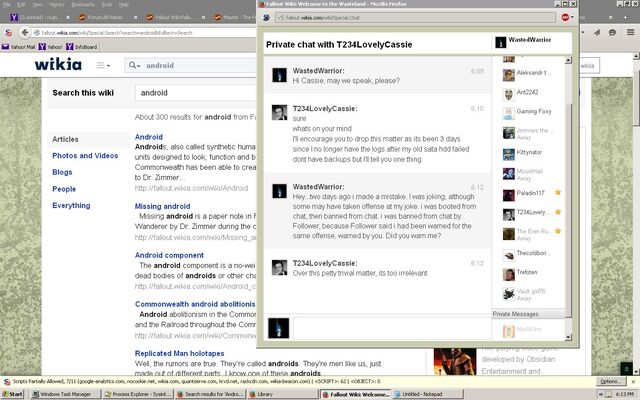Click the gold star next to Paladin117
The image size is (640, 400).
click(x=558, y=193)
